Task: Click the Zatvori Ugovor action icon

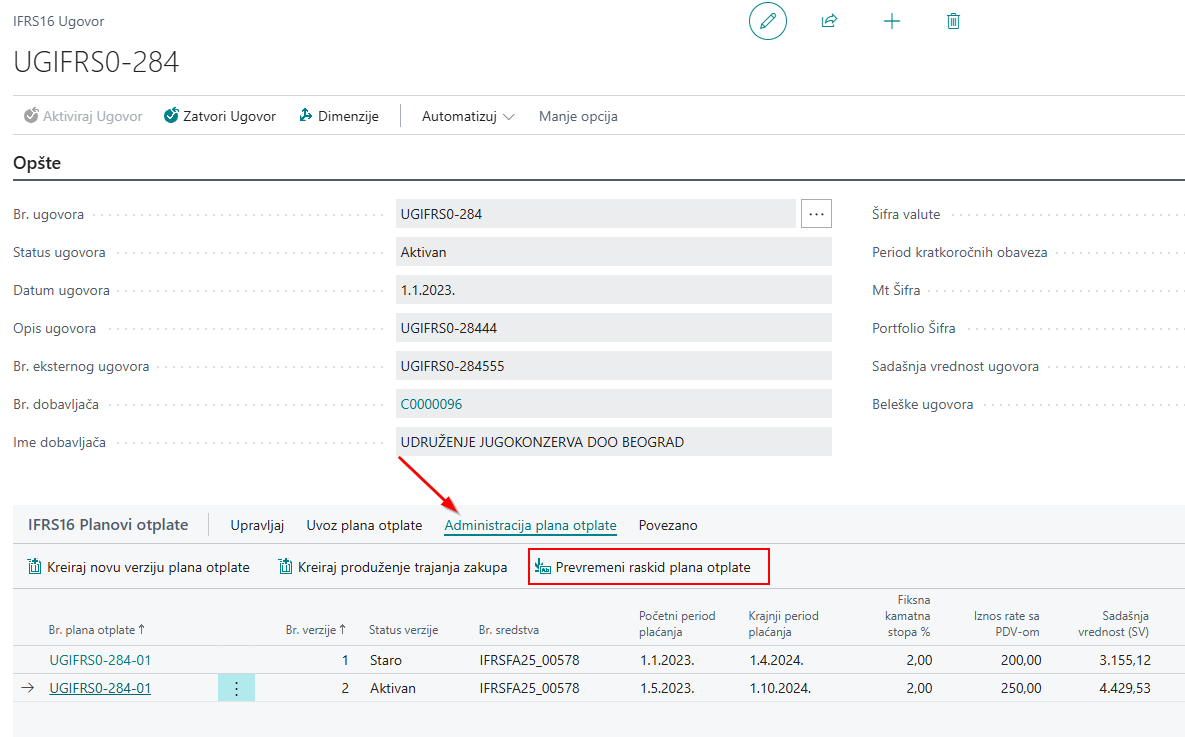Action: [x=172, y=116]
